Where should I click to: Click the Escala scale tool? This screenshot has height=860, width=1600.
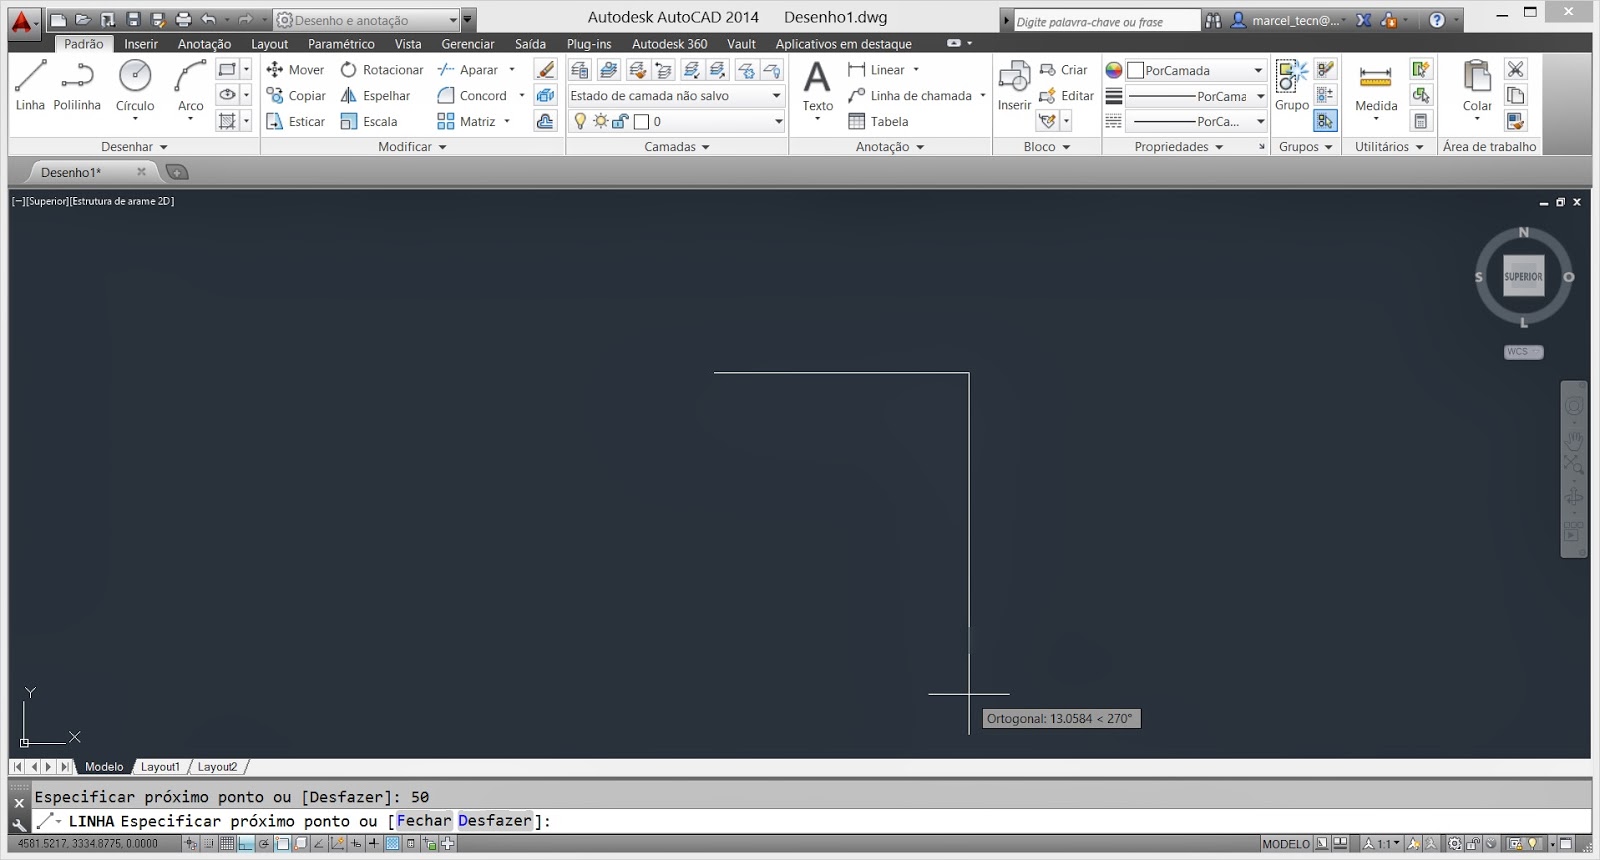click(368, 122)
